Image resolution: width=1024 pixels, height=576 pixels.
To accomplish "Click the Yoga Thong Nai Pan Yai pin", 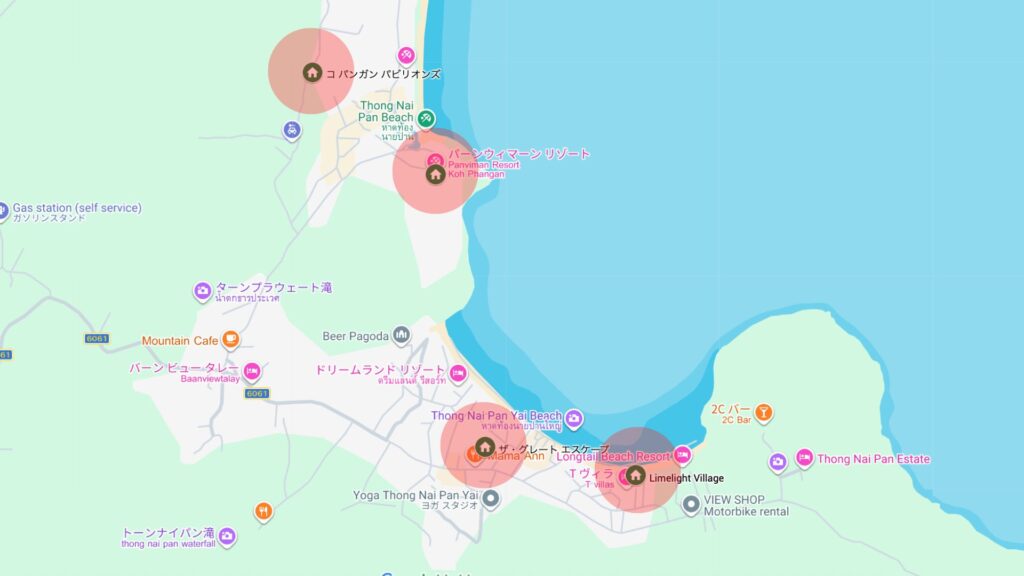I will (x=490, y=500).
